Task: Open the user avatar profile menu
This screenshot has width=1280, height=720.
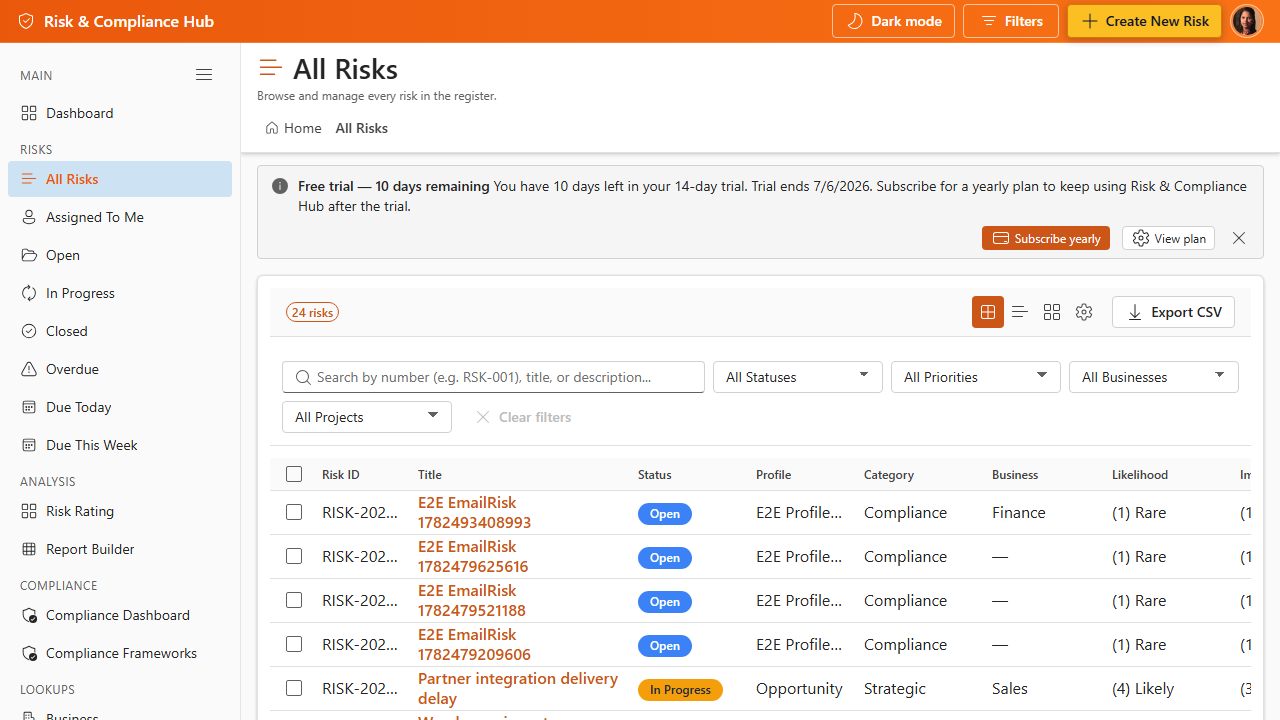Action: point(1246,21)
